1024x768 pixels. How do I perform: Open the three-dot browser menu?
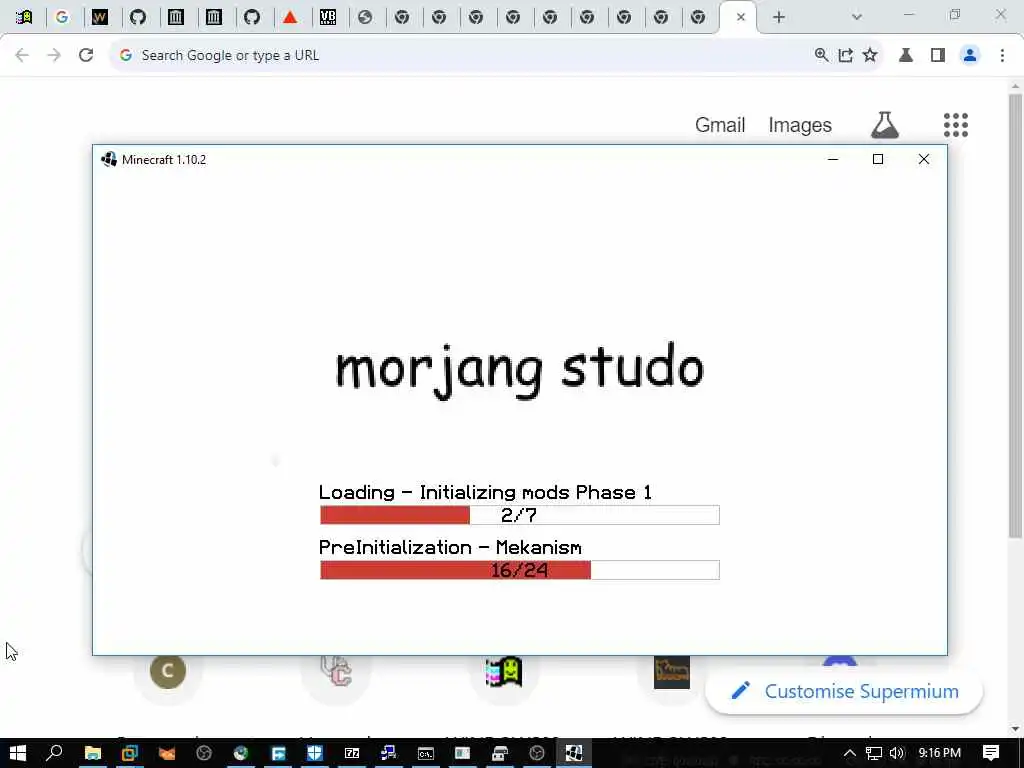(1002, 56)
